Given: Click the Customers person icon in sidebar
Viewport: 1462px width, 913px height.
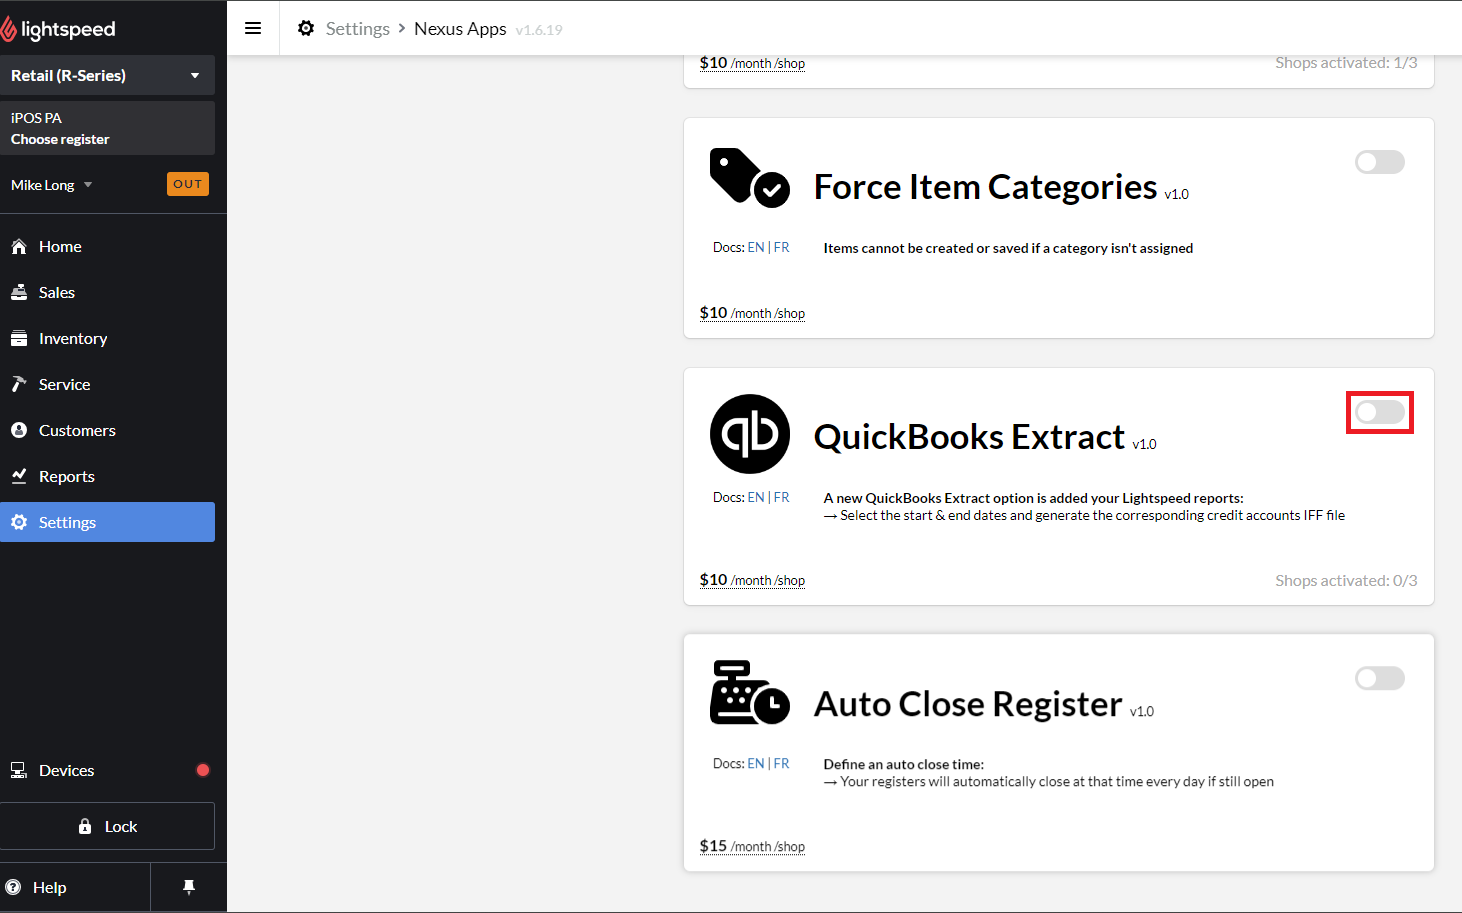Looking at the screenshot, I should tap(18, 430).
